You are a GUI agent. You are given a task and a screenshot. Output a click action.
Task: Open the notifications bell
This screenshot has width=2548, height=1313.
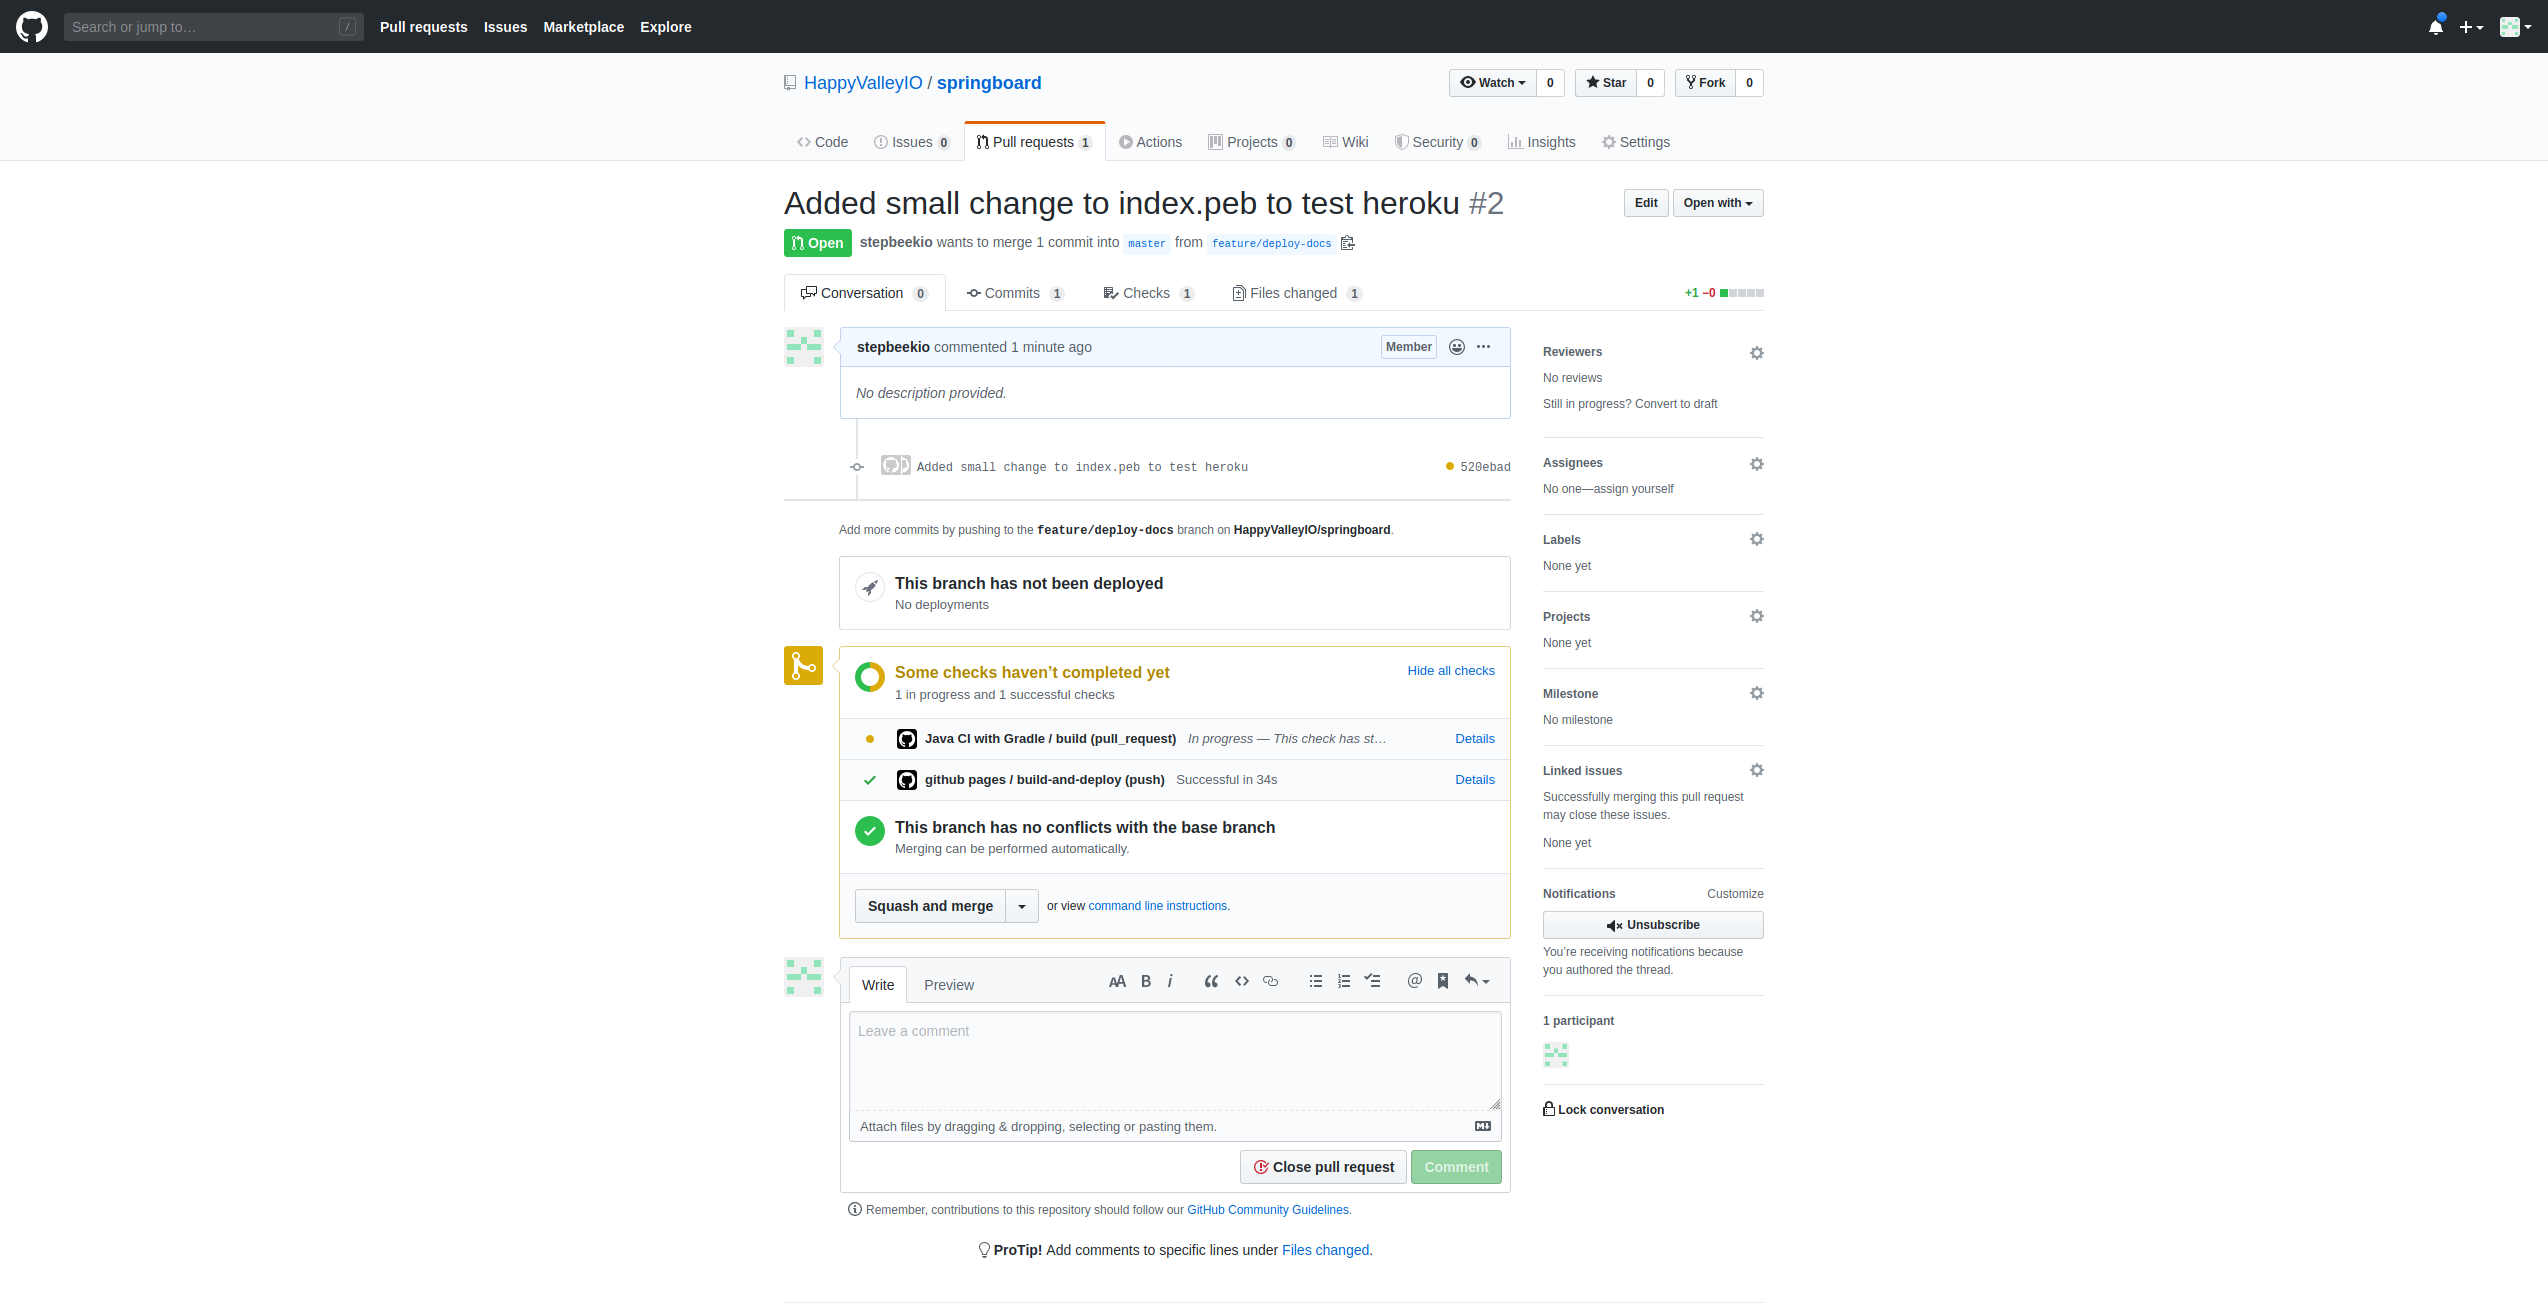[2436, 27]
